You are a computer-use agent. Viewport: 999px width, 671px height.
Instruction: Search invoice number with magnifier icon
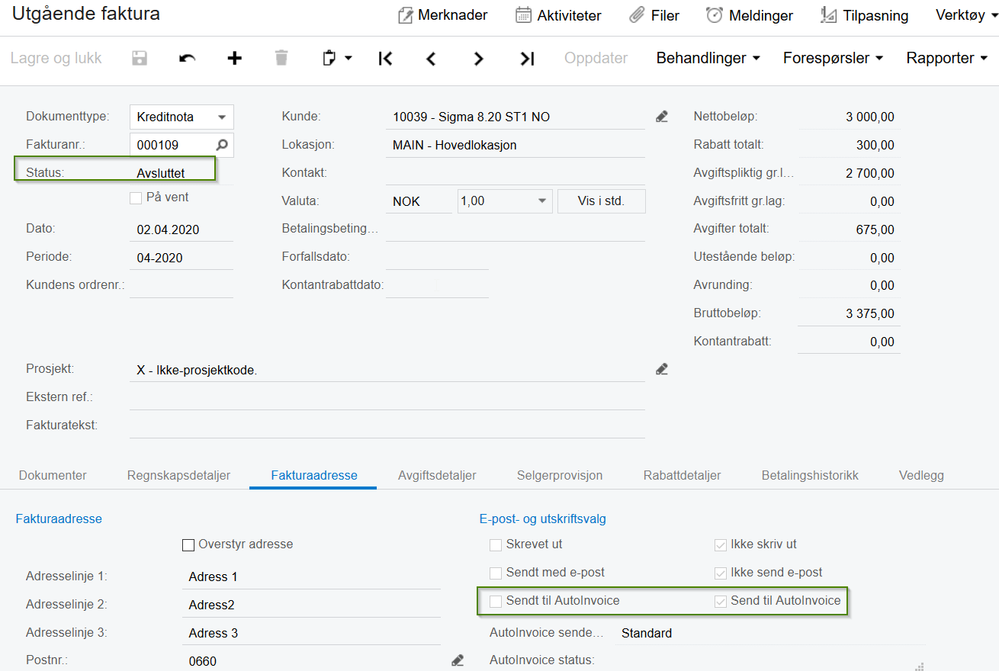coord(222,145)
